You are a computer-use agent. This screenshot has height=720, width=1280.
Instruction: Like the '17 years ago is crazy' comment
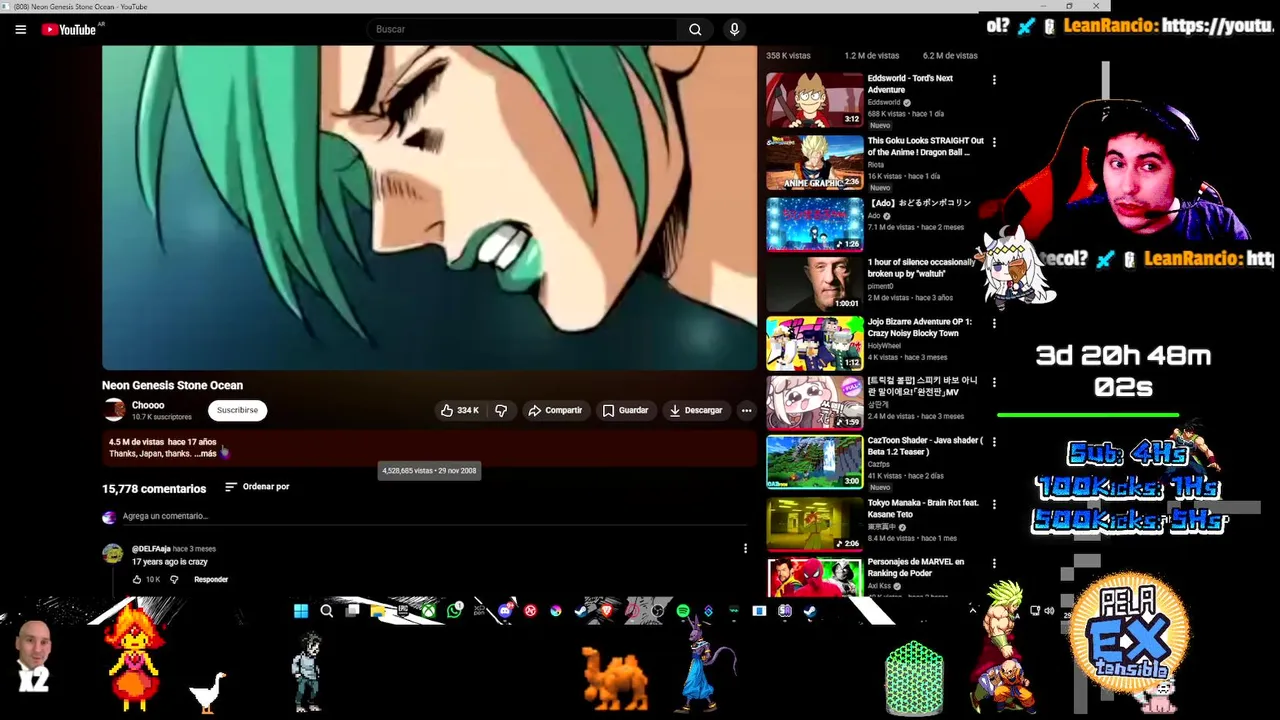pos(137,579)
